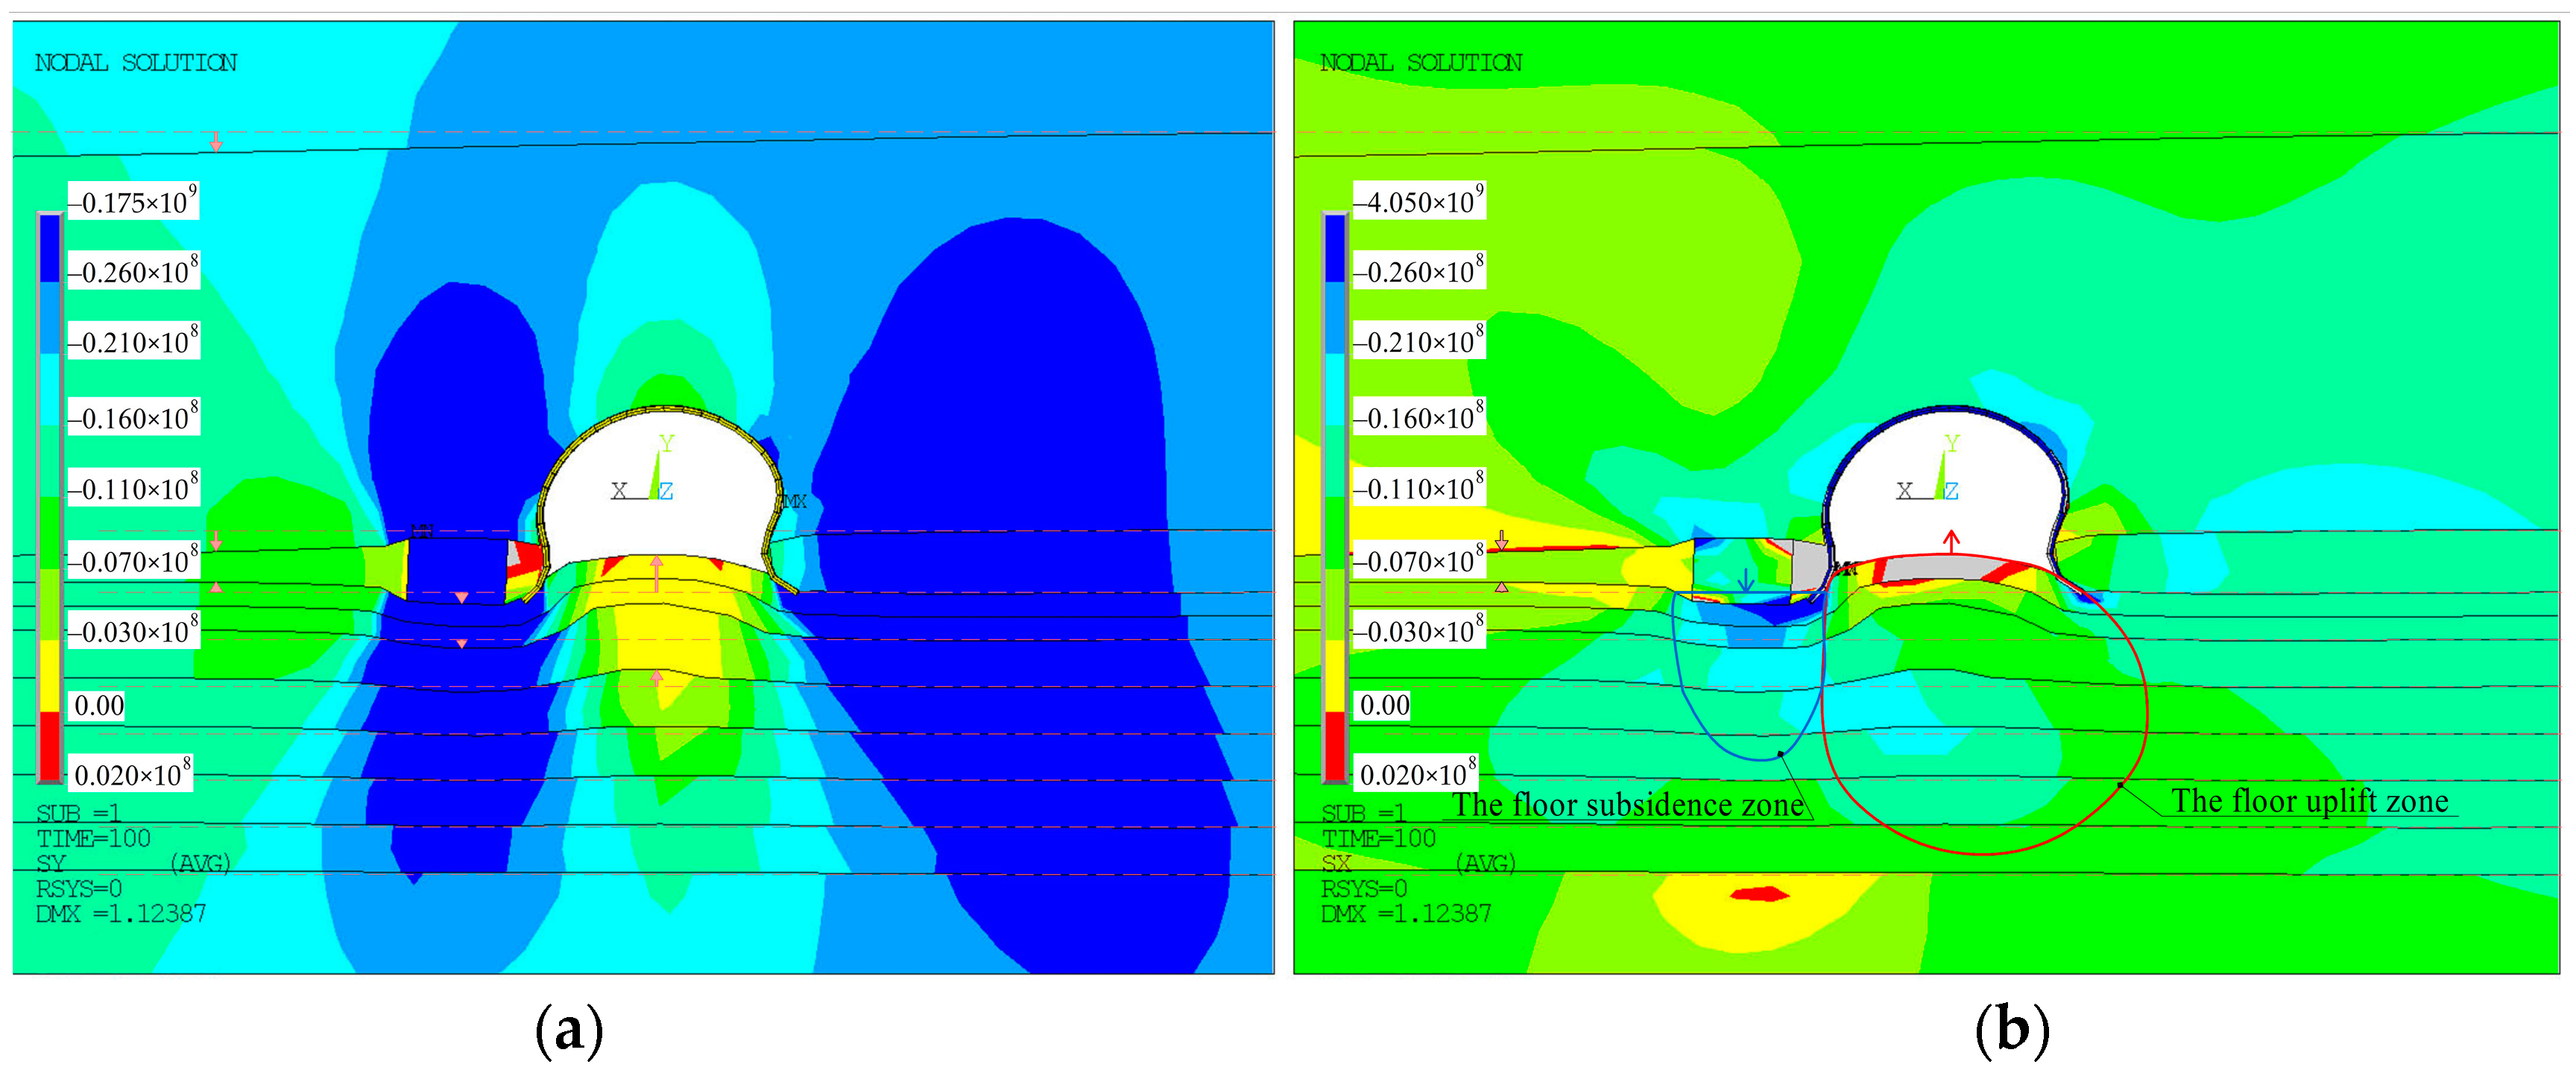Click the pink down arrow near panel (a)'s top-left
This screenshot has height=1073, width=2576.
pos(216,142)
